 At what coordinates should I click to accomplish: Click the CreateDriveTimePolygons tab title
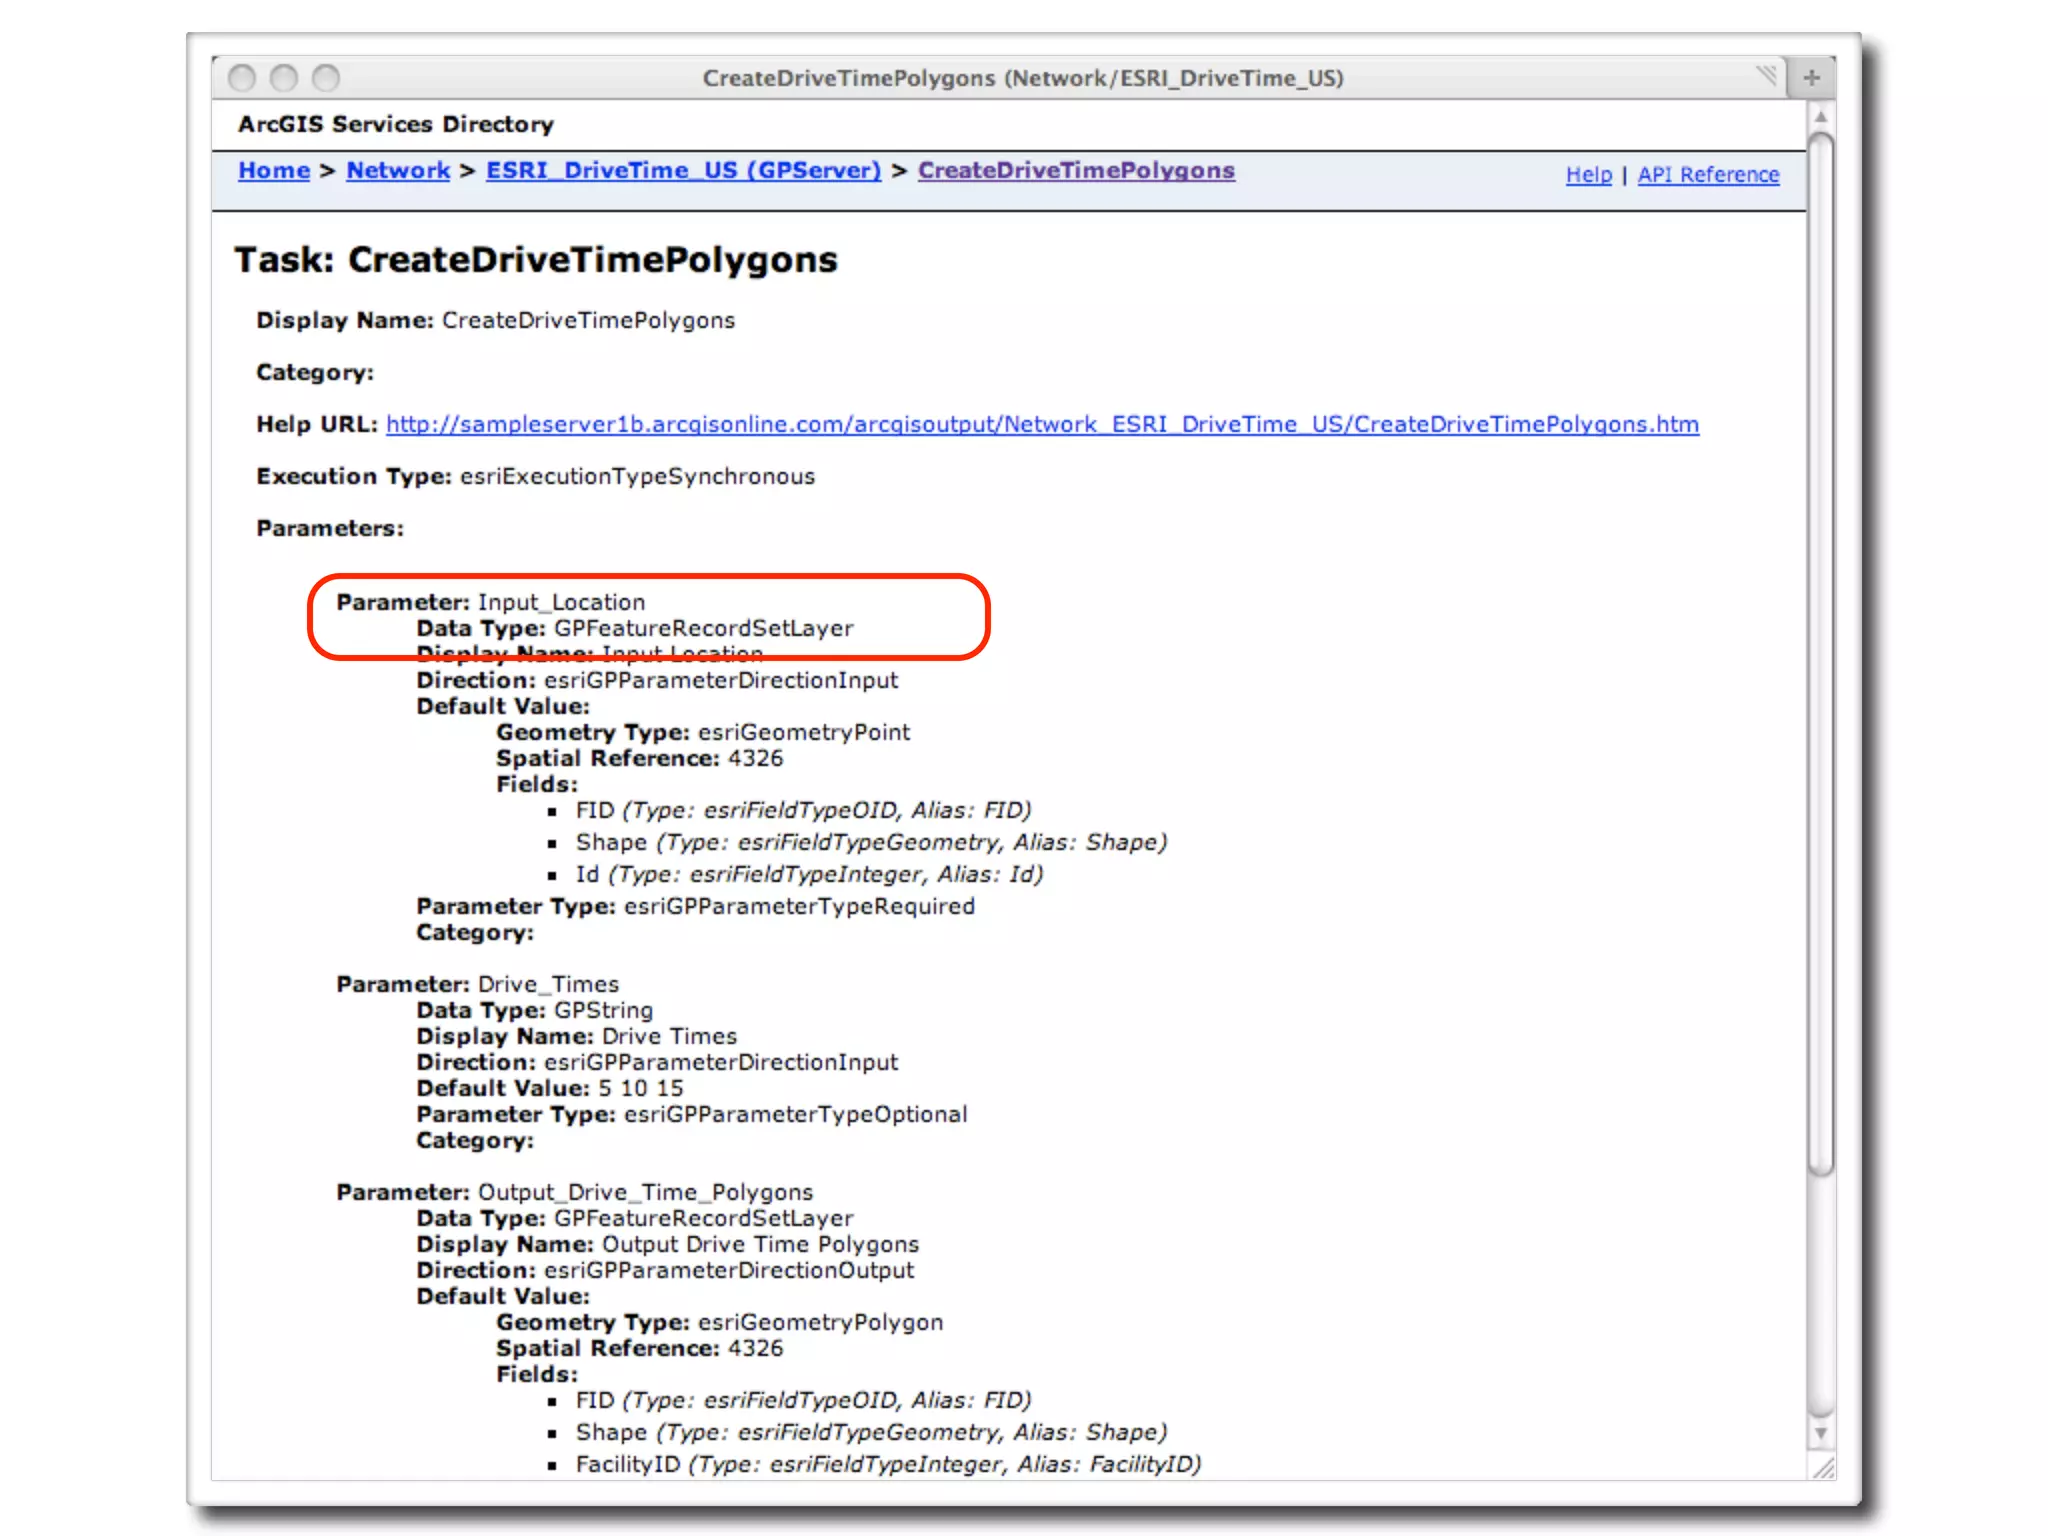pyautogui.click(x=1022, y=78)
